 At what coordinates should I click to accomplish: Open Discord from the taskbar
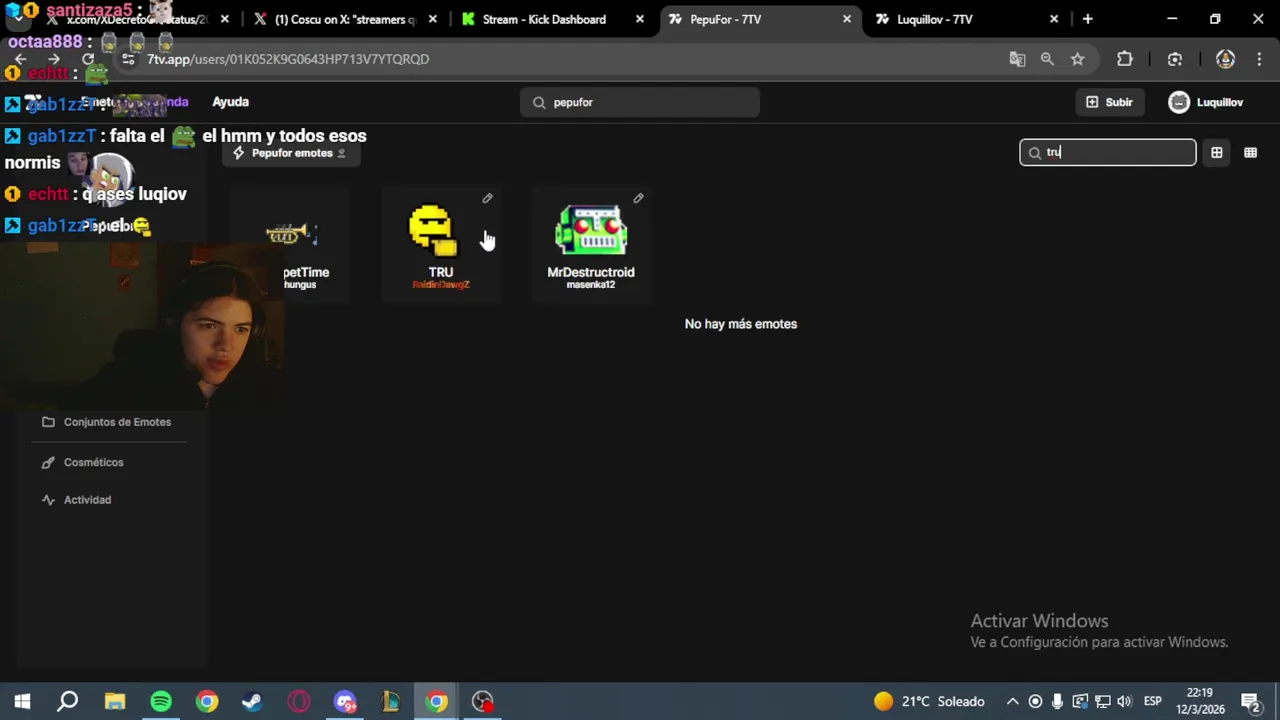[x=345, y=701]
